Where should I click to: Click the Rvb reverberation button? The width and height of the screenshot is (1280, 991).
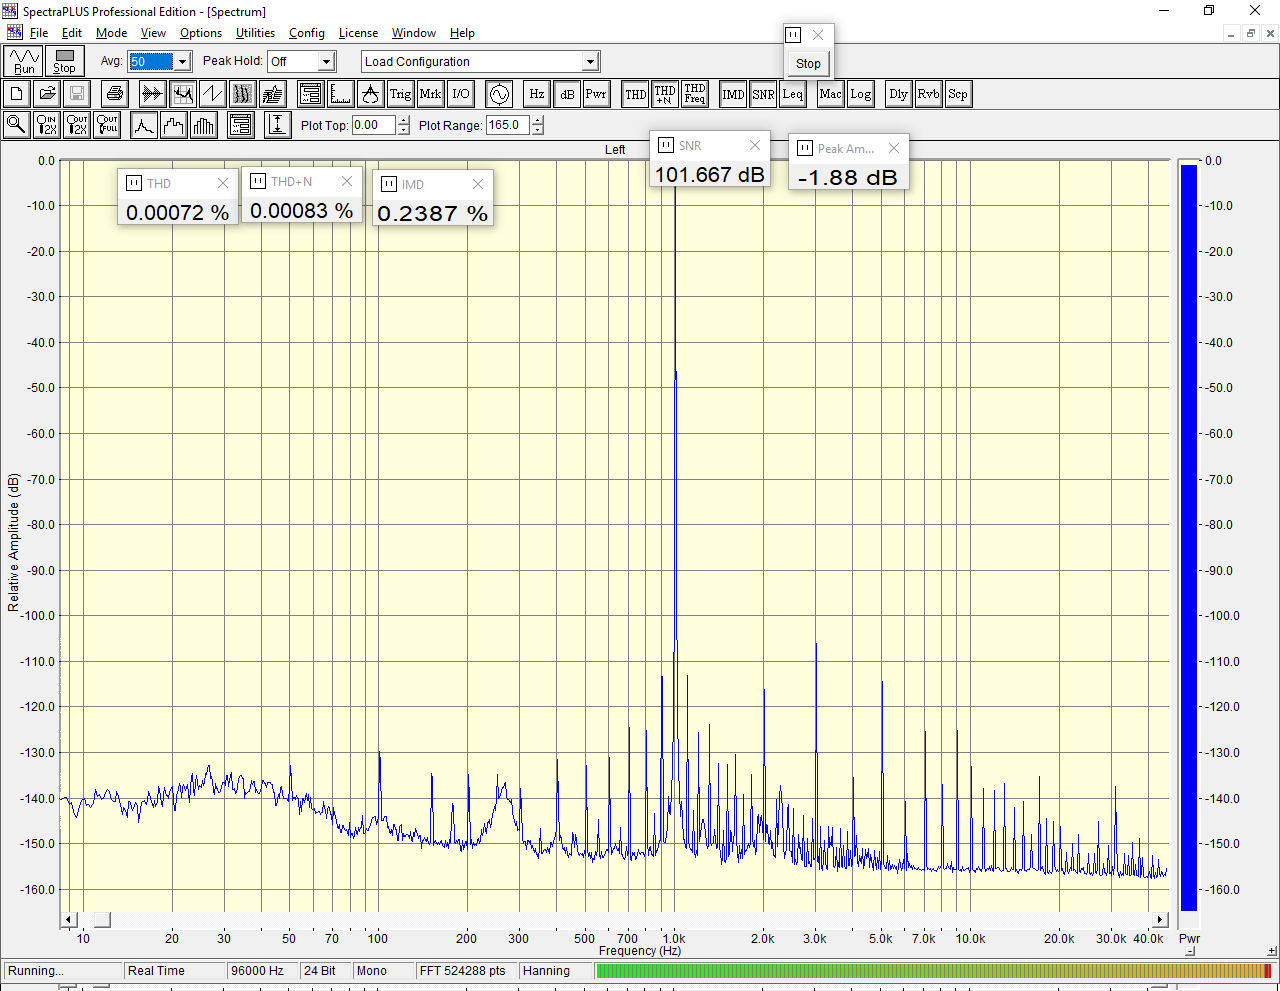point(929,94)
